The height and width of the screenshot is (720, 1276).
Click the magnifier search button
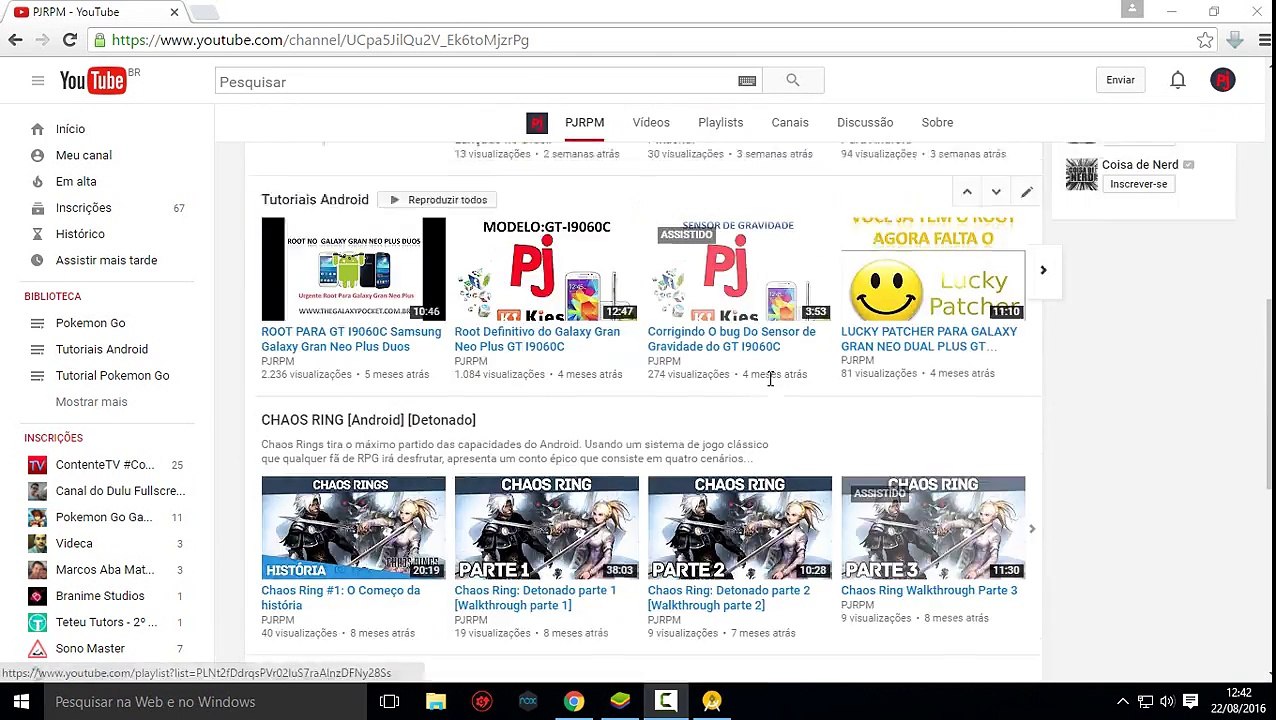792,80
